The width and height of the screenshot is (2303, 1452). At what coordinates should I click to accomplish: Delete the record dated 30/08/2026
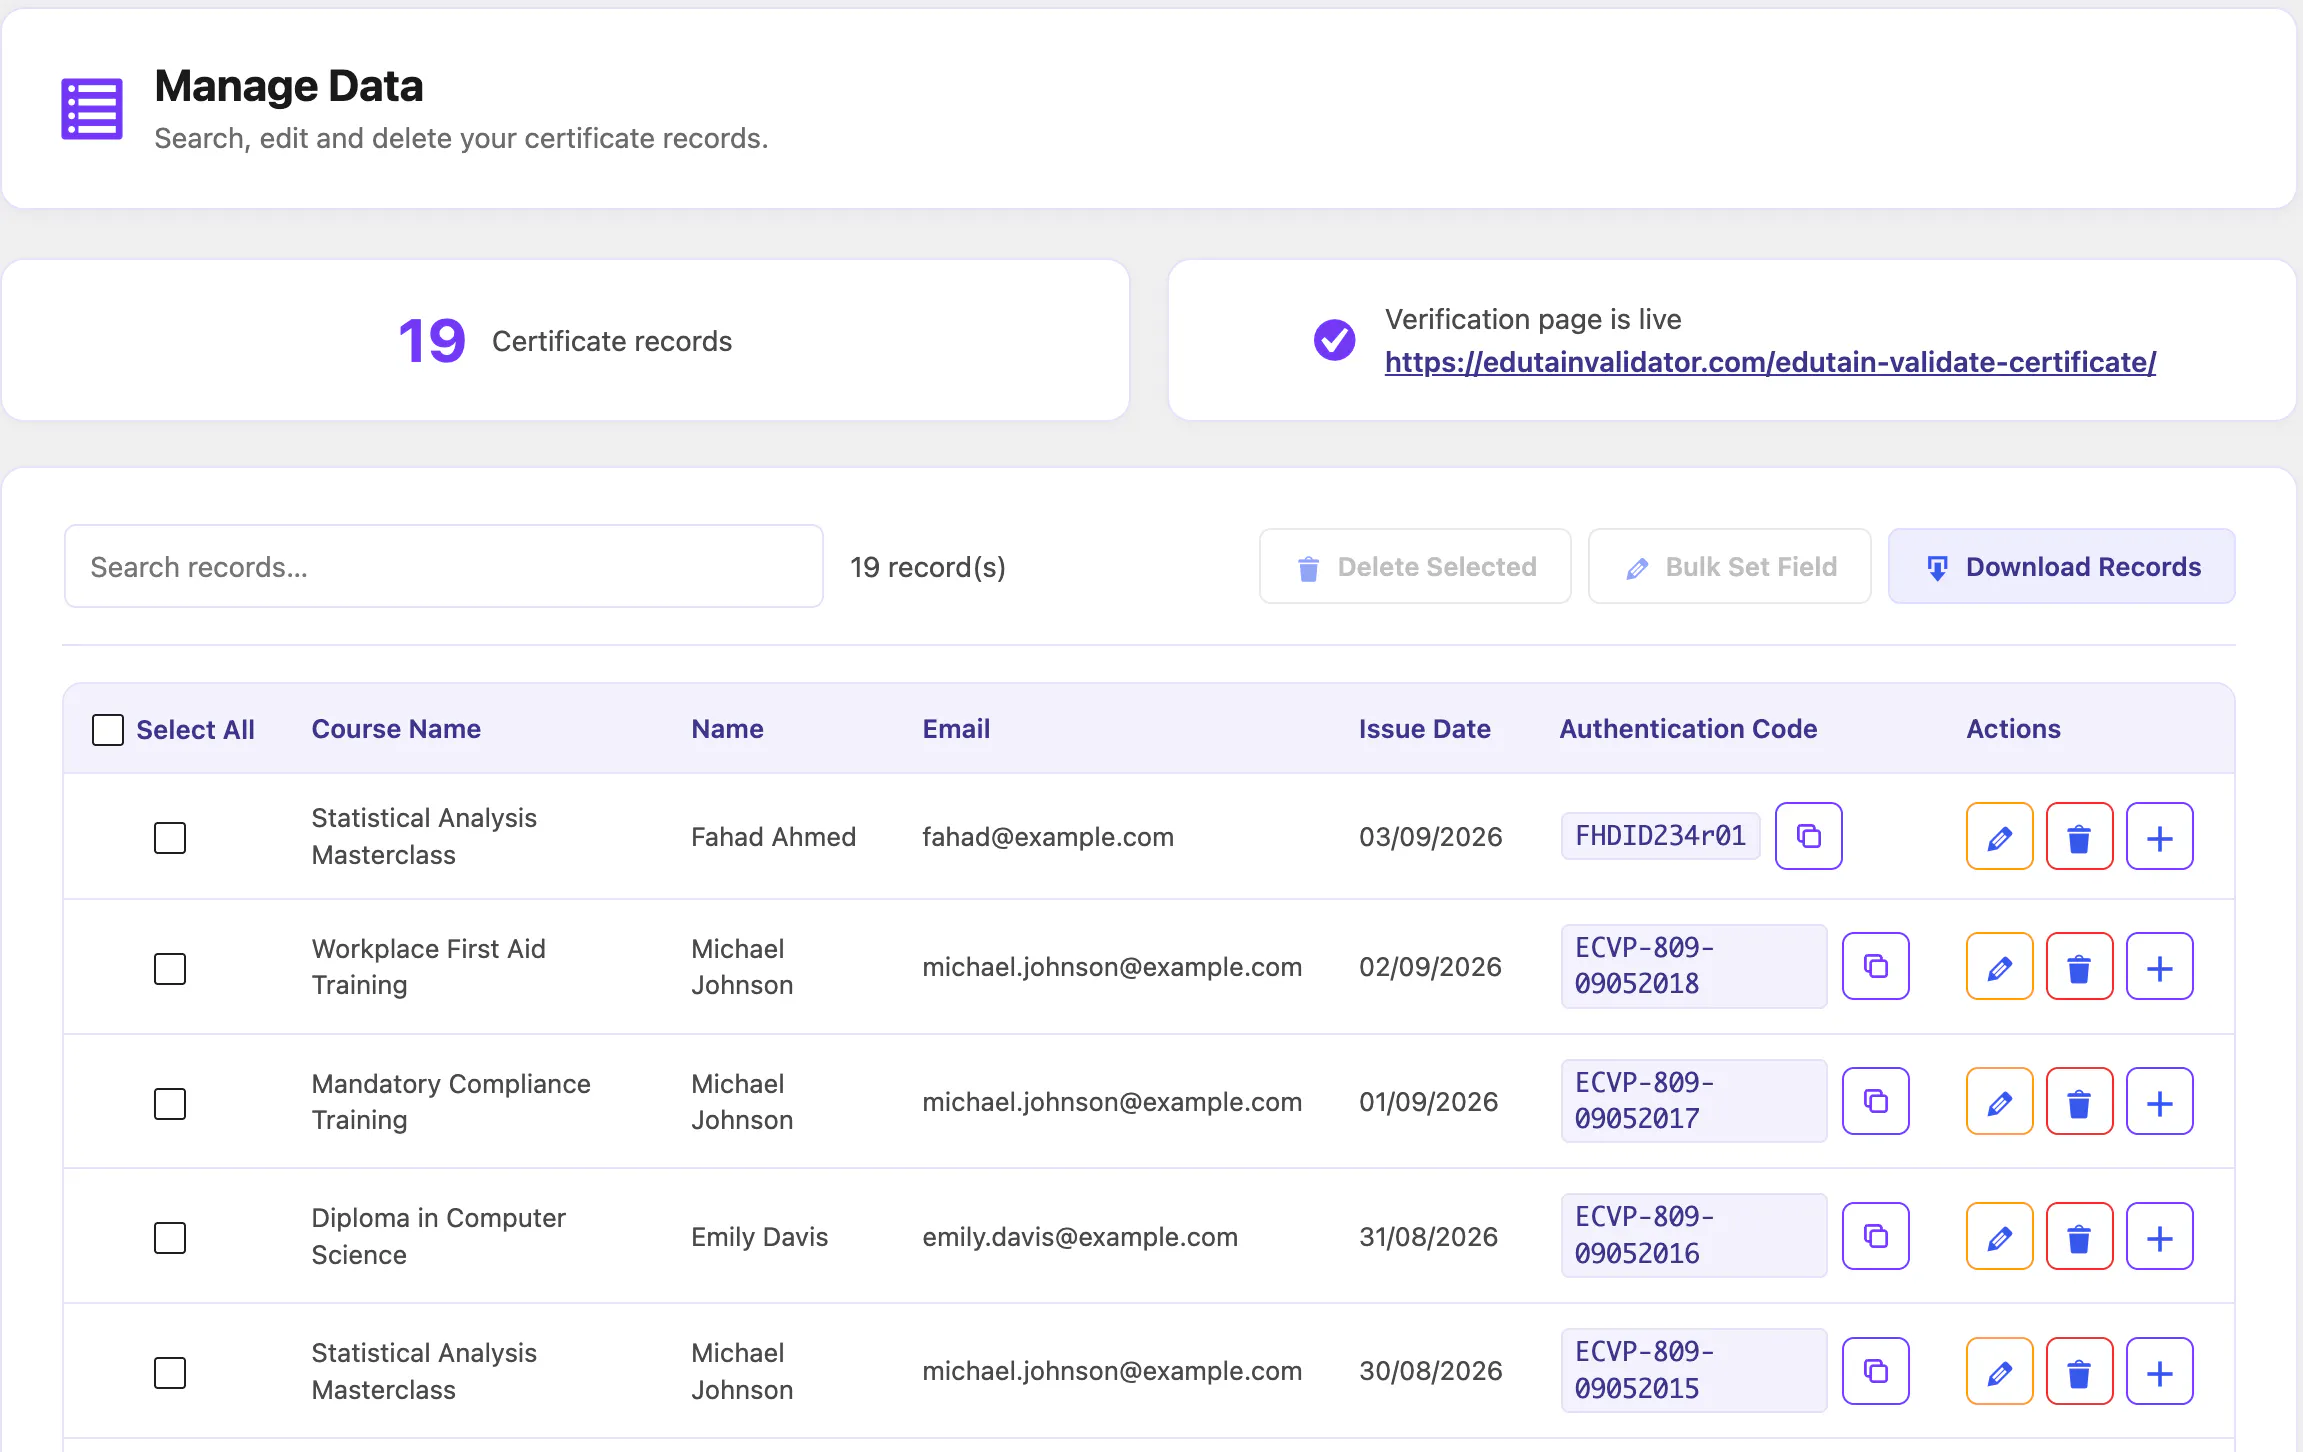pyautogui.click(x=2079, y=1371)
